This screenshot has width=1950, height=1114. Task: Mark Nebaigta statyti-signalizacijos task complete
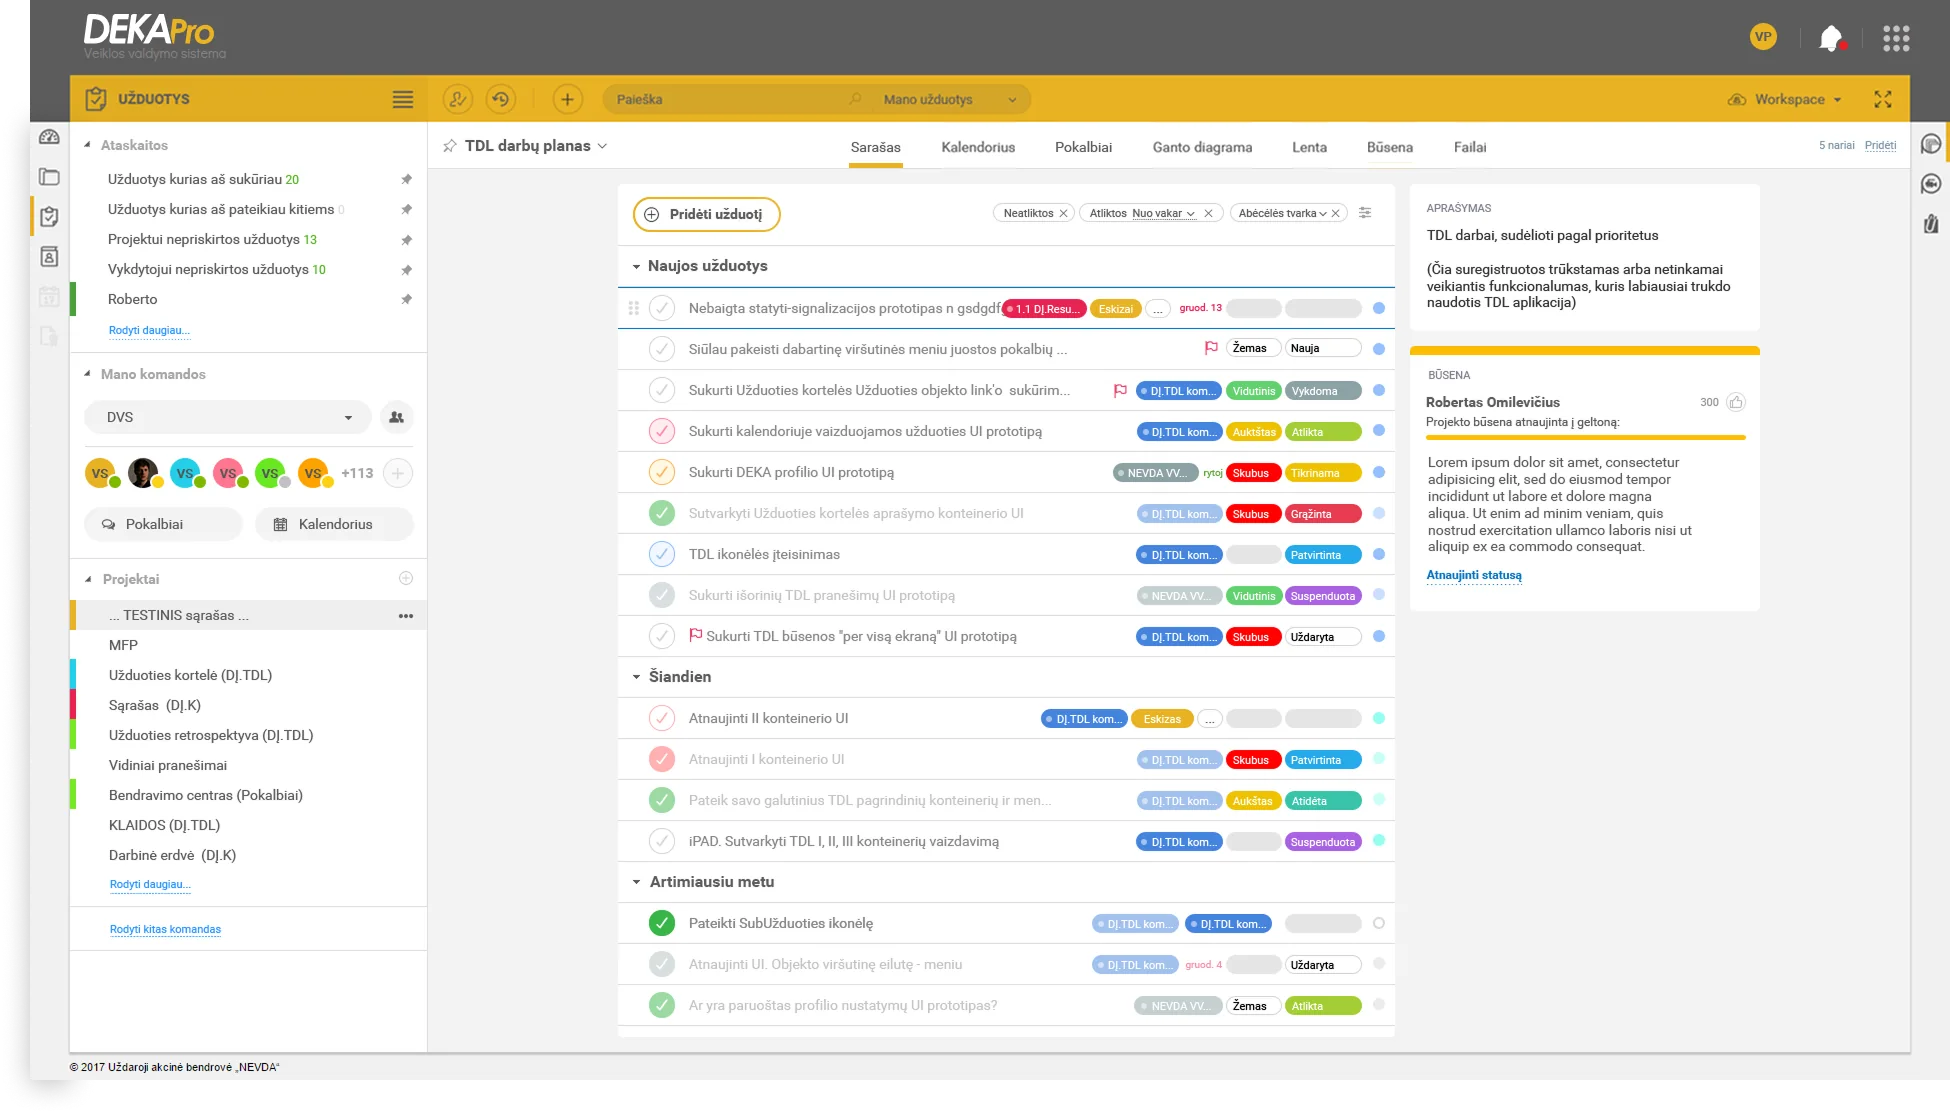[x=662, y=308]
